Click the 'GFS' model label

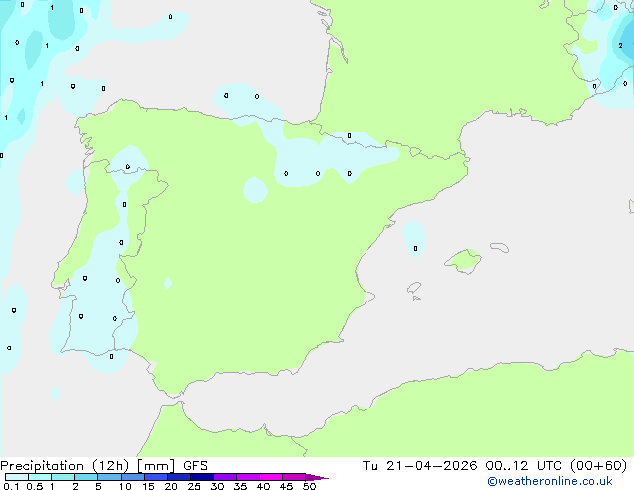tap(195, 466)
